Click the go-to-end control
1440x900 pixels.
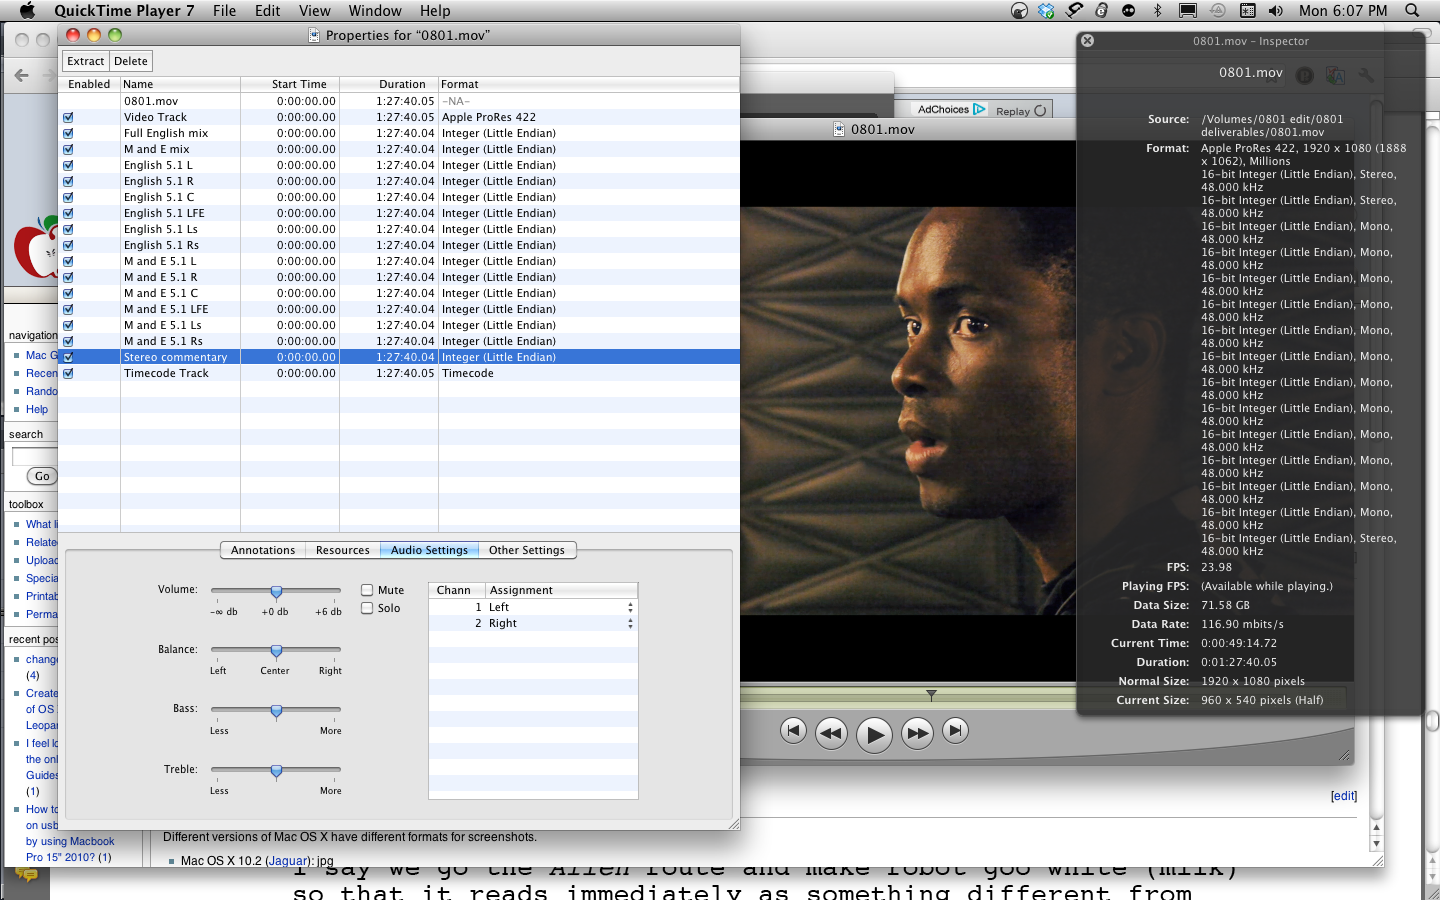click(955, 731)
